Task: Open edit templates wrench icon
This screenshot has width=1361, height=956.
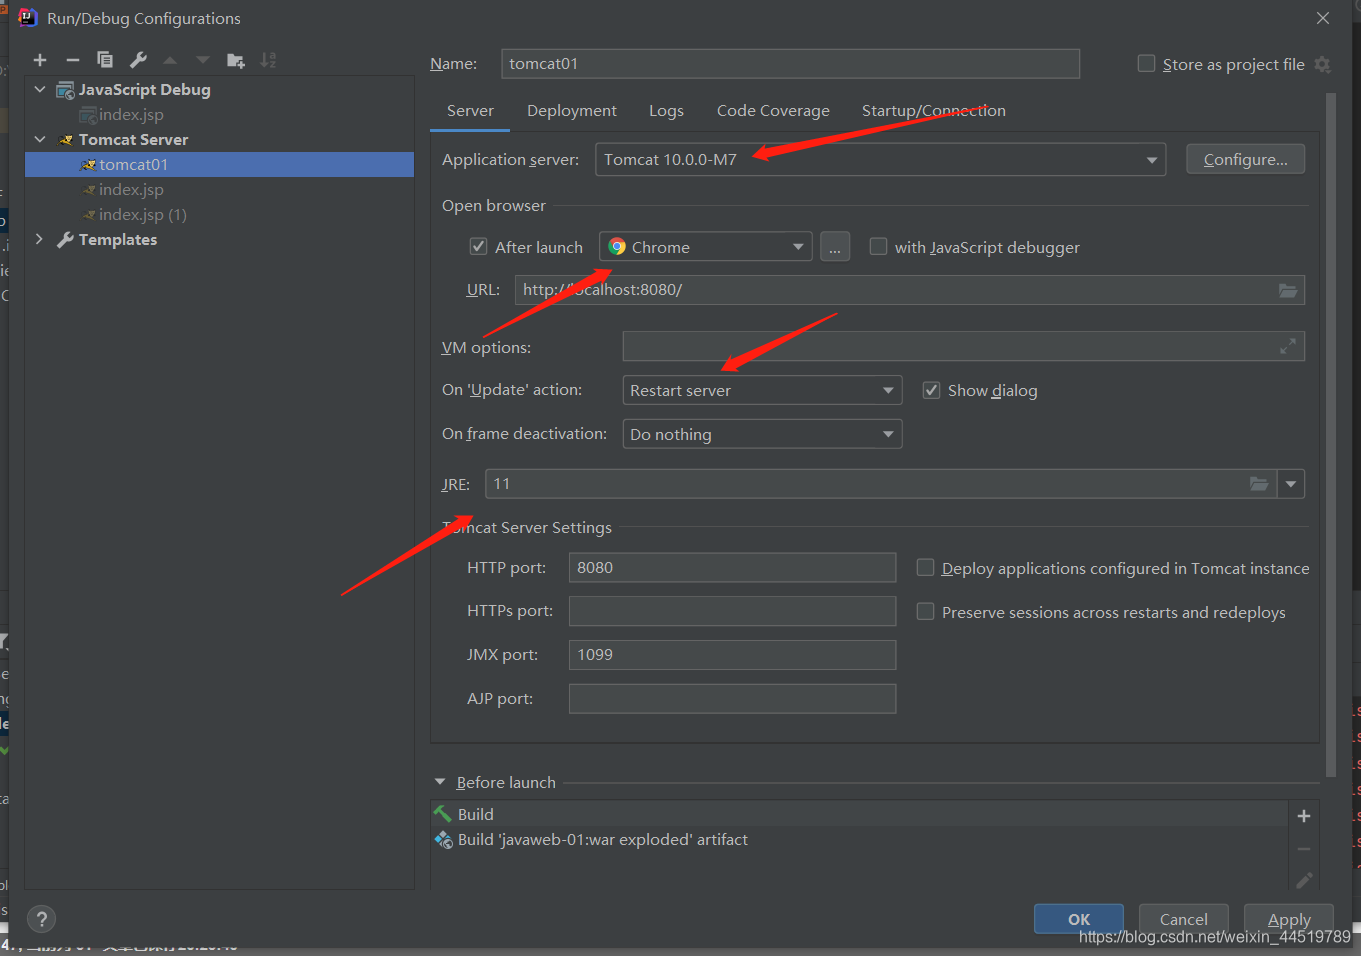Action: (138, 60)
